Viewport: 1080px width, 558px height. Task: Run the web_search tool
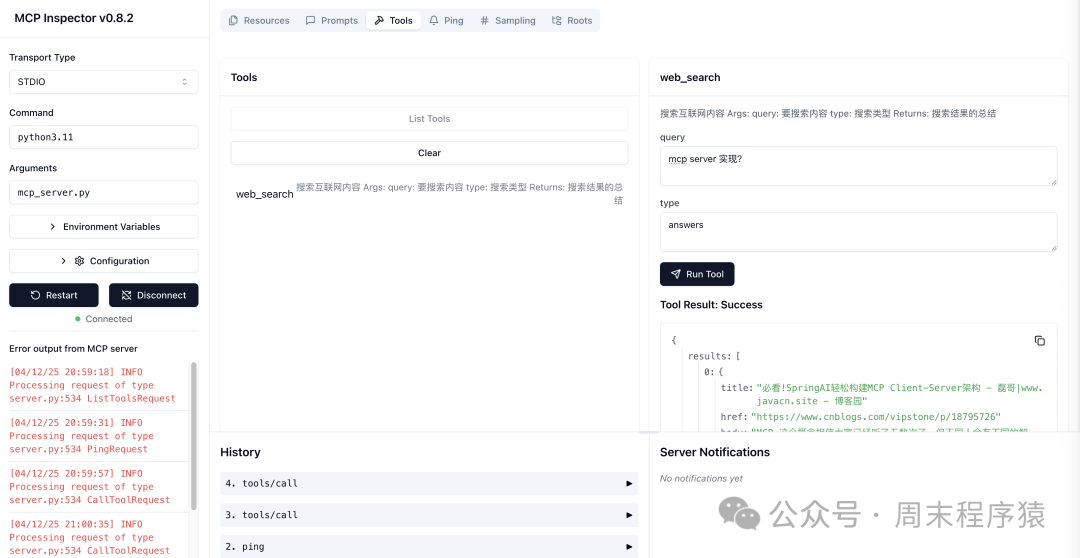pos(697,274)
